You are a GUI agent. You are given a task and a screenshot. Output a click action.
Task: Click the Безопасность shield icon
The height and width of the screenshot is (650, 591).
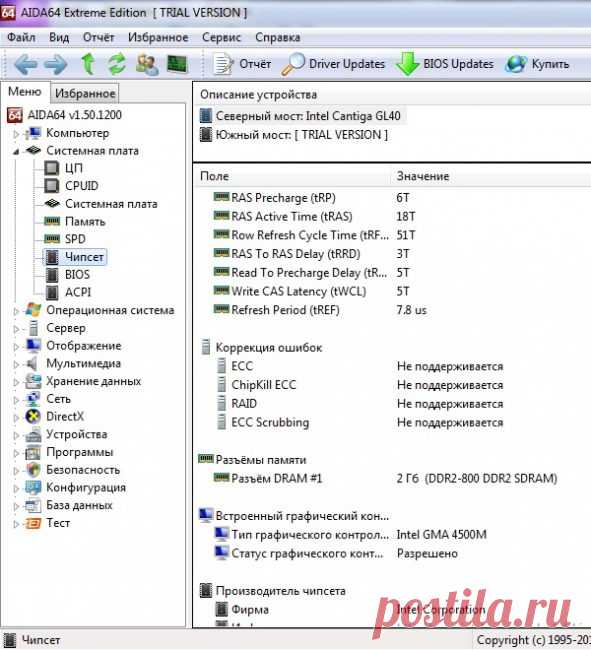pos(33,470)
